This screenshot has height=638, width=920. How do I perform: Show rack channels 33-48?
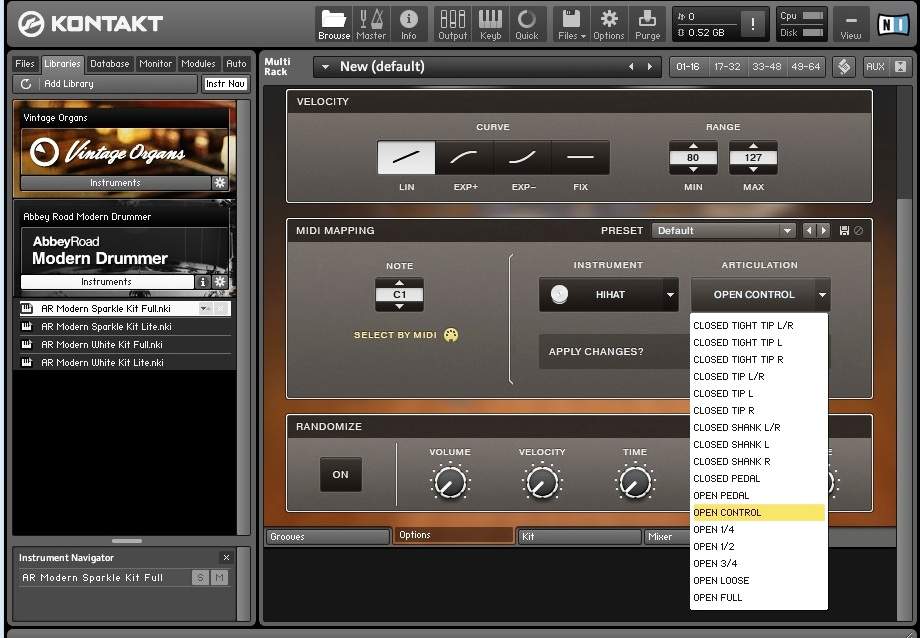pos(766,66)
